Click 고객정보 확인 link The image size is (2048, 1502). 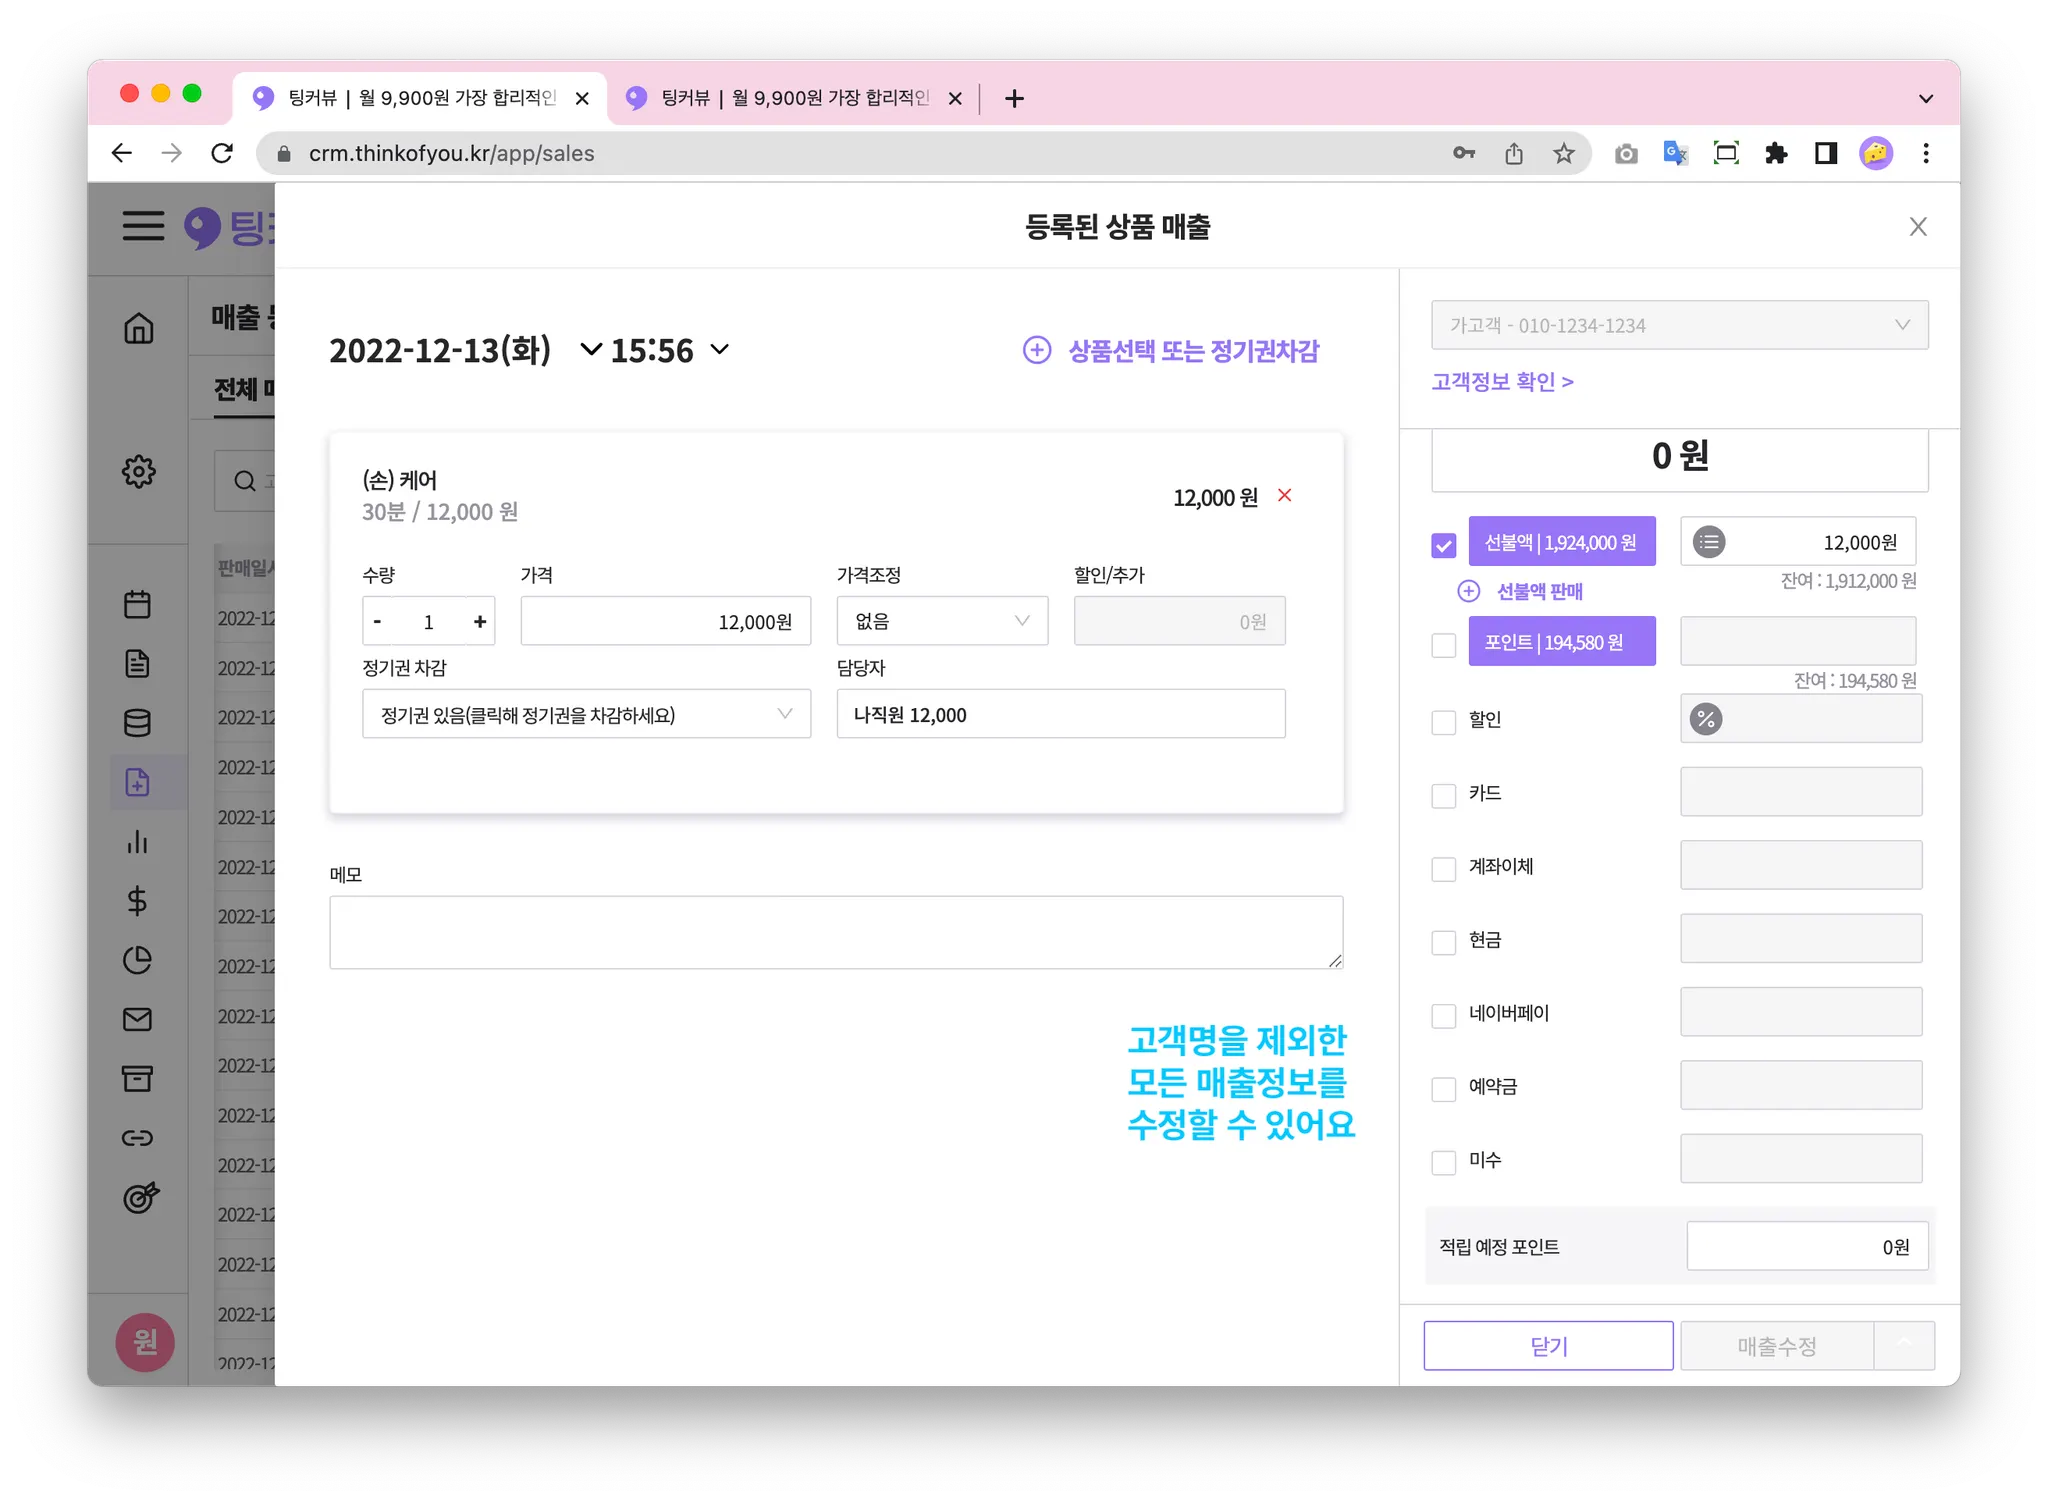(1502, 382)
